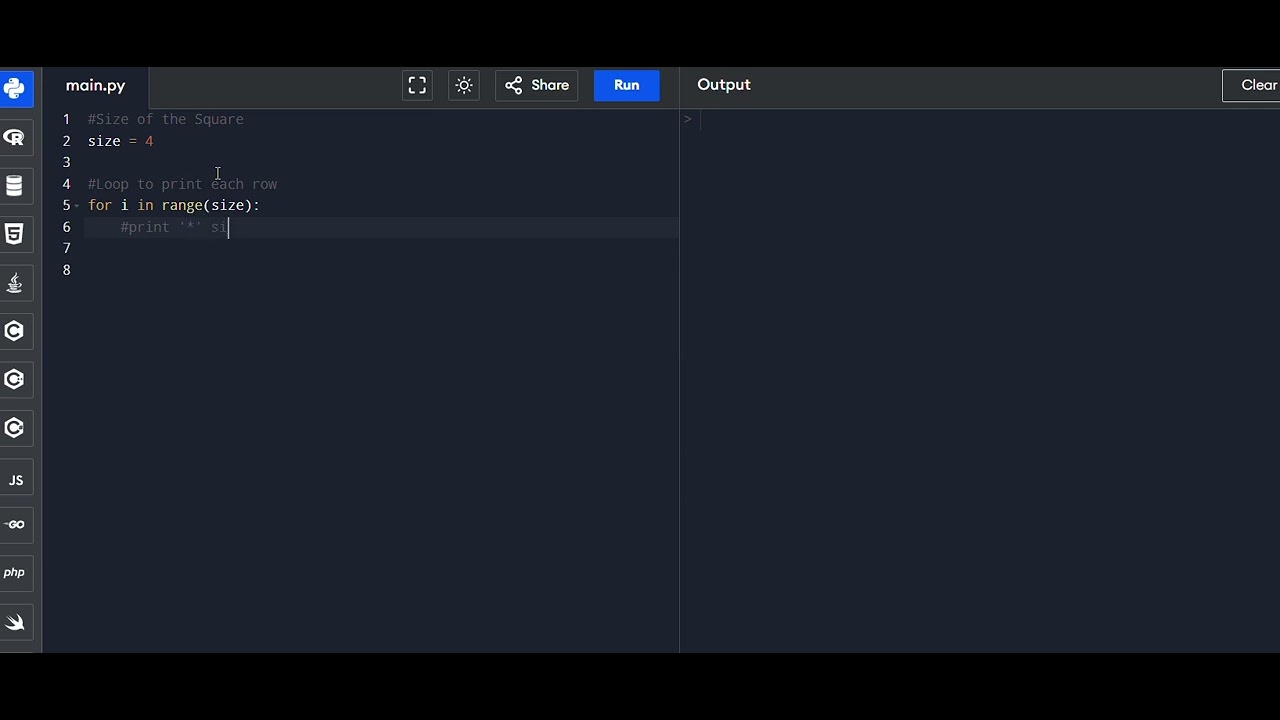Click line number 2 in the gutter
Viewport: 1280px width, 720px height.
pos(66,141)
